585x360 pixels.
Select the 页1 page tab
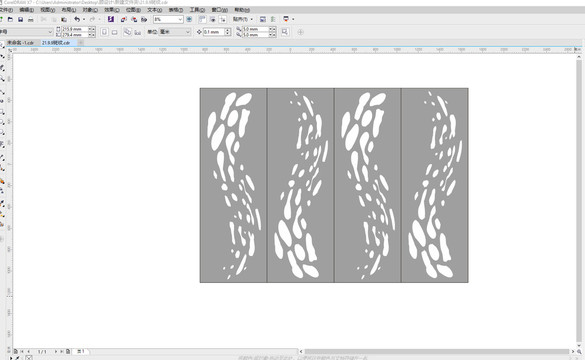tap(81, 351)
